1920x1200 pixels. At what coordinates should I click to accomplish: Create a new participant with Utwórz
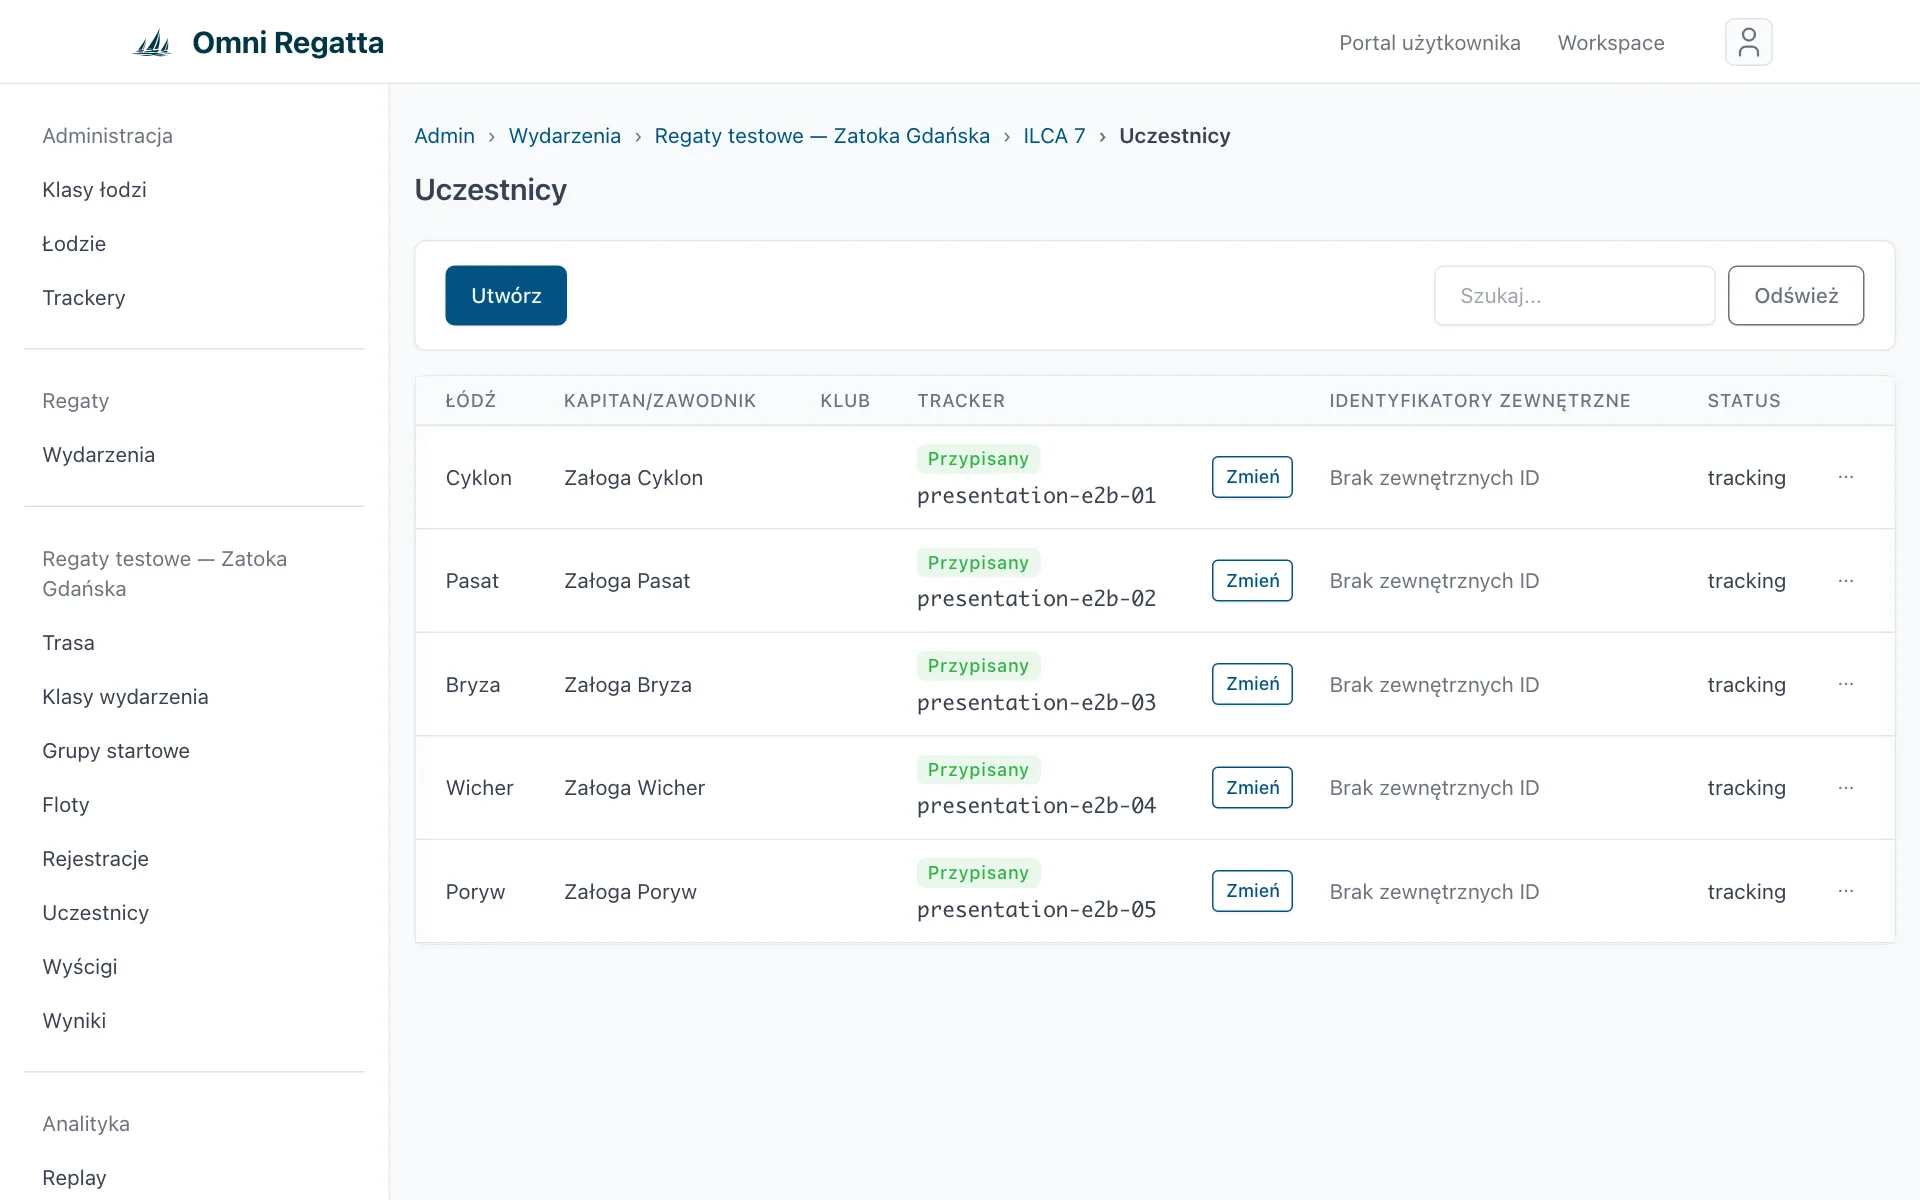(x=506, y=295)
